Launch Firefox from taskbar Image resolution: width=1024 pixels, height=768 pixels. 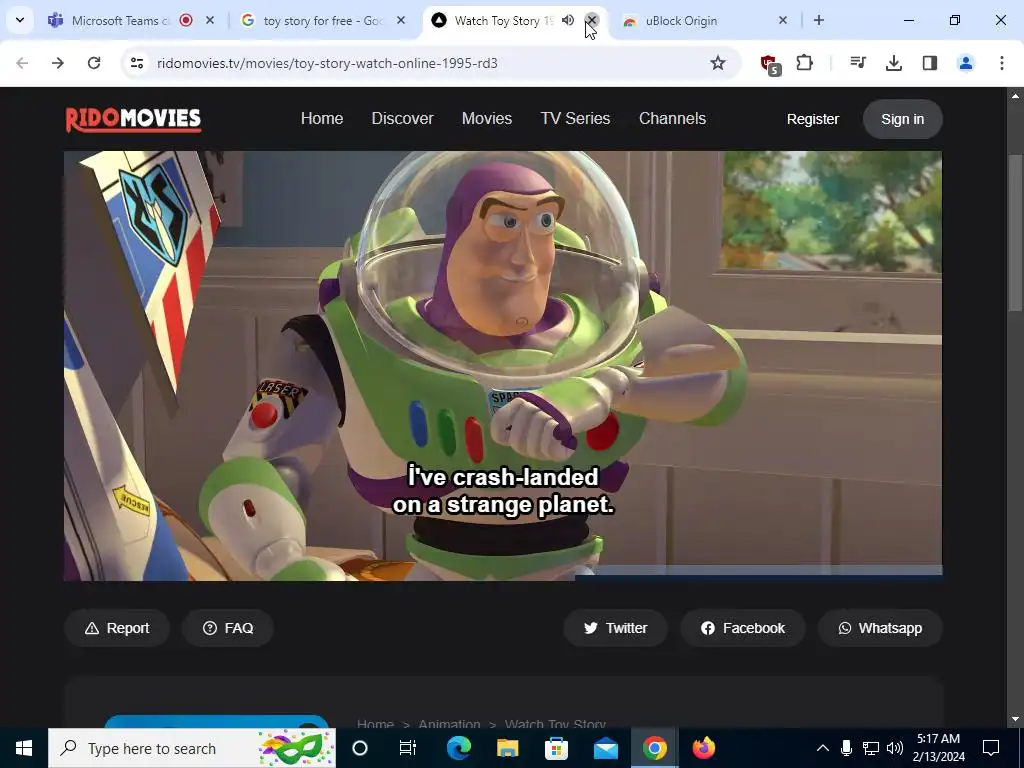pyautogui.click(x=703, y=748)
